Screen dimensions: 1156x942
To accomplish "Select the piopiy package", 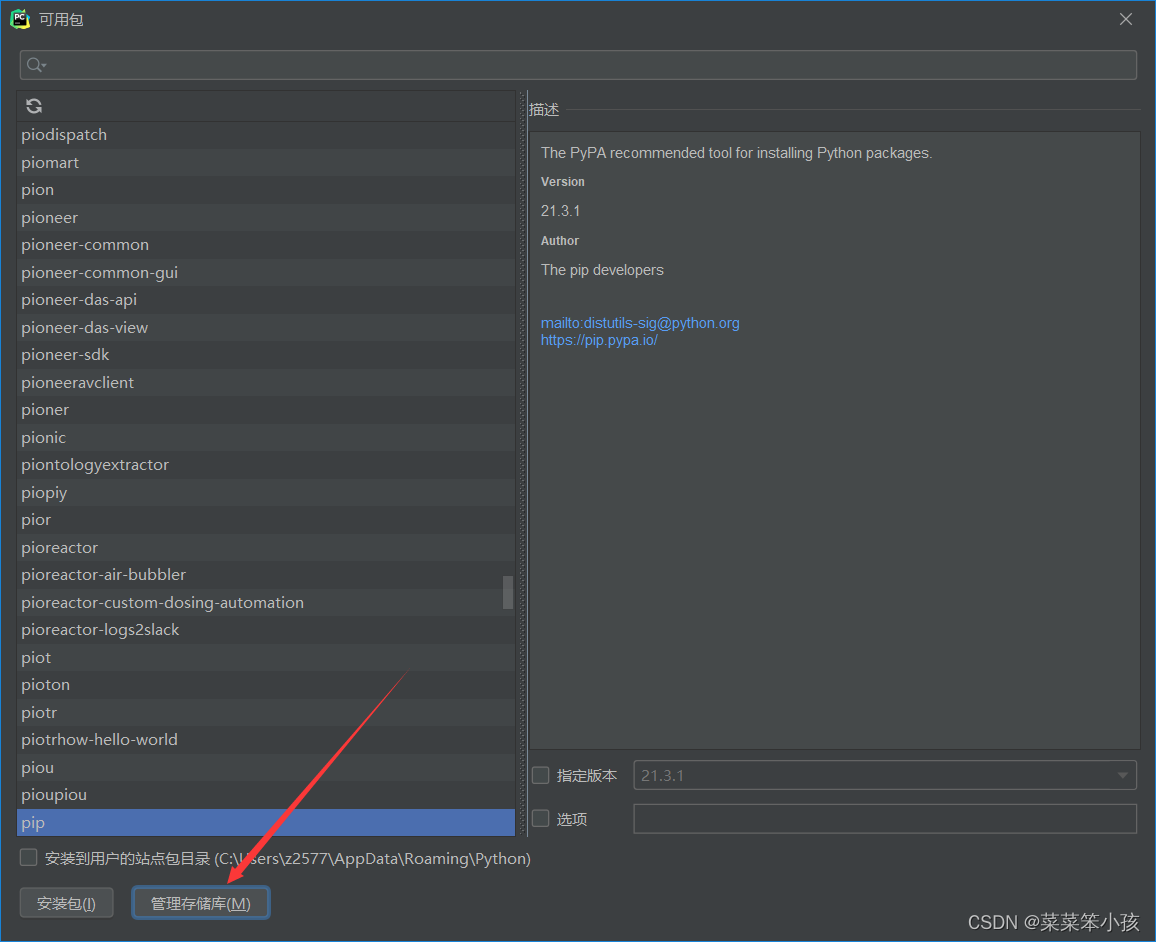I will click(x=265, y=492).
